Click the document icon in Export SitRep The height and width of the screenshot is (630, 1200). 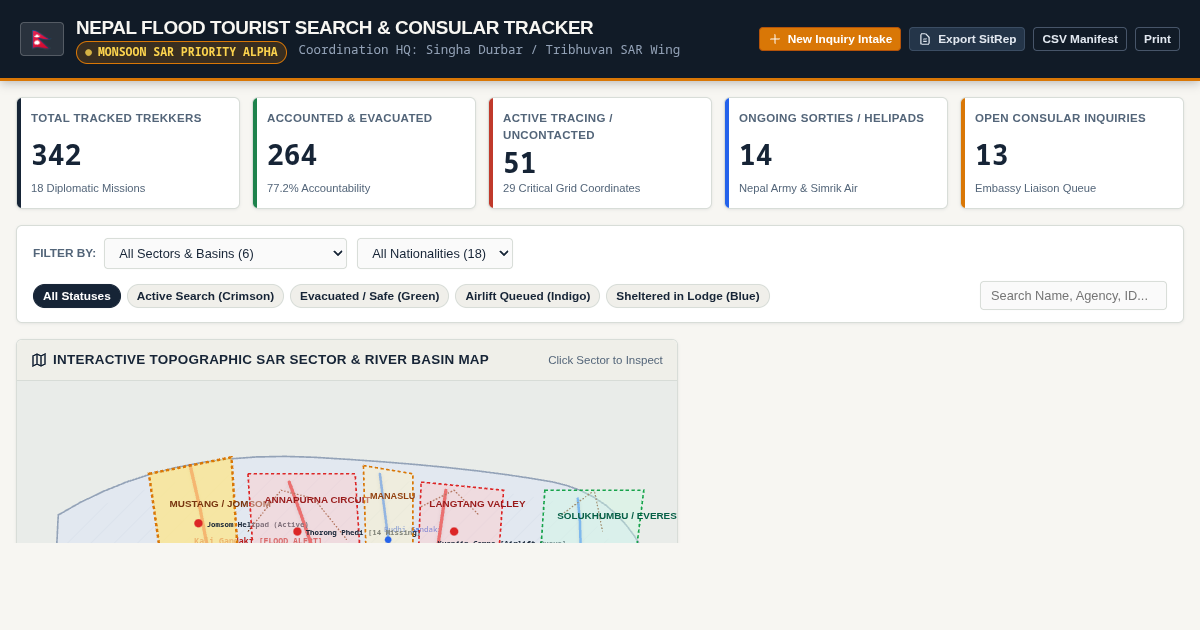[x=925, y=39]
